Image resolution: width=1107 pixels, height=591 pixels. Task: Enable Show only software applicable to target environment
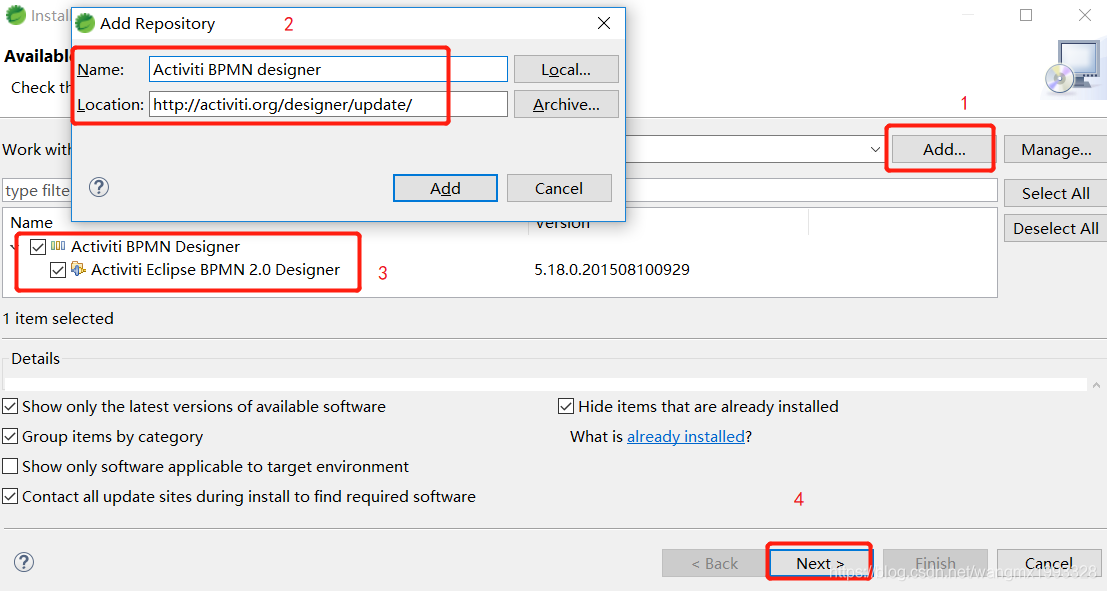point(10,467)
